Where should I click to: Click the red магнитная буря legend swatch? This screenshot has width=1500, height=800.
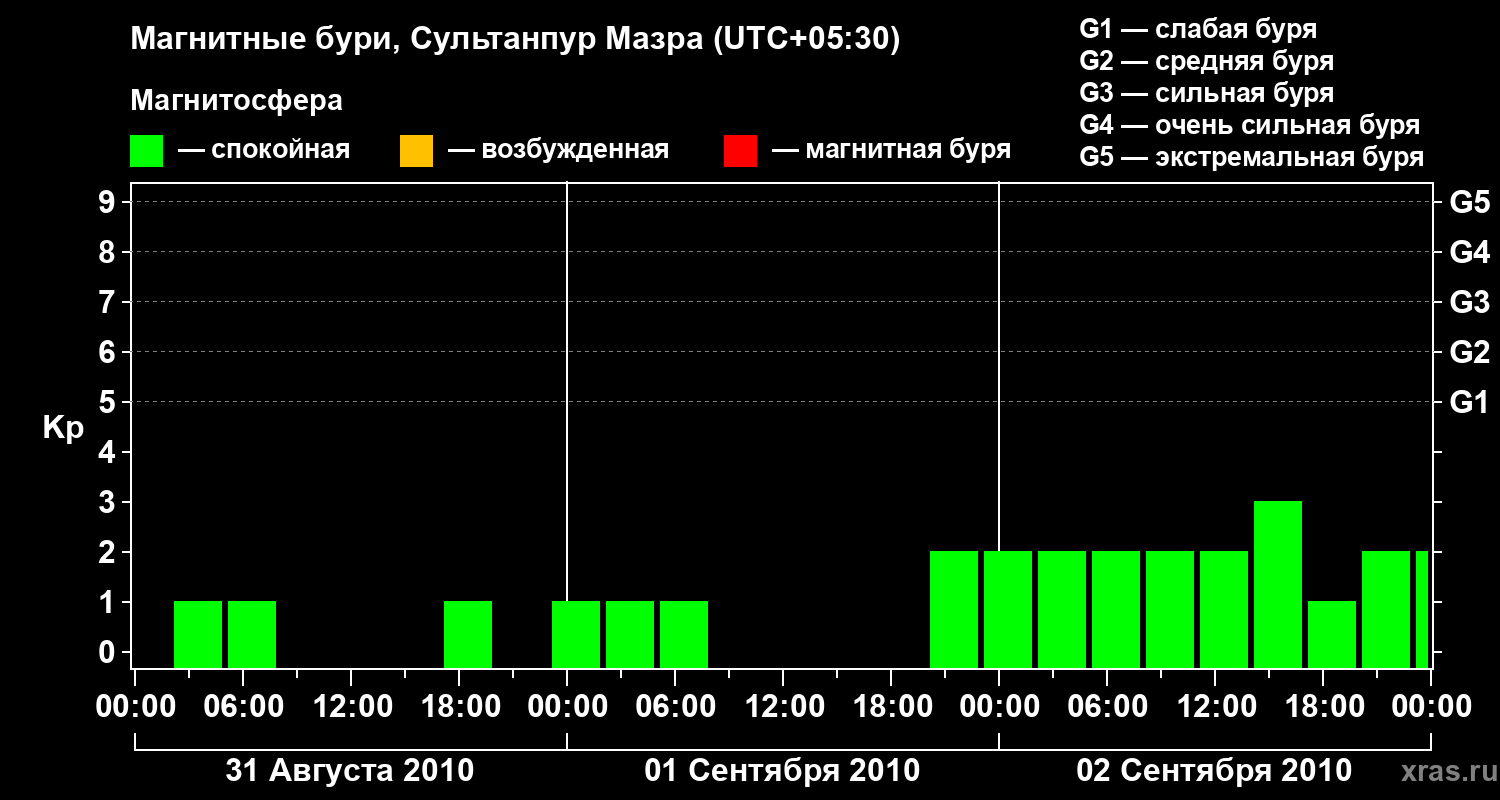pos(740,151)
